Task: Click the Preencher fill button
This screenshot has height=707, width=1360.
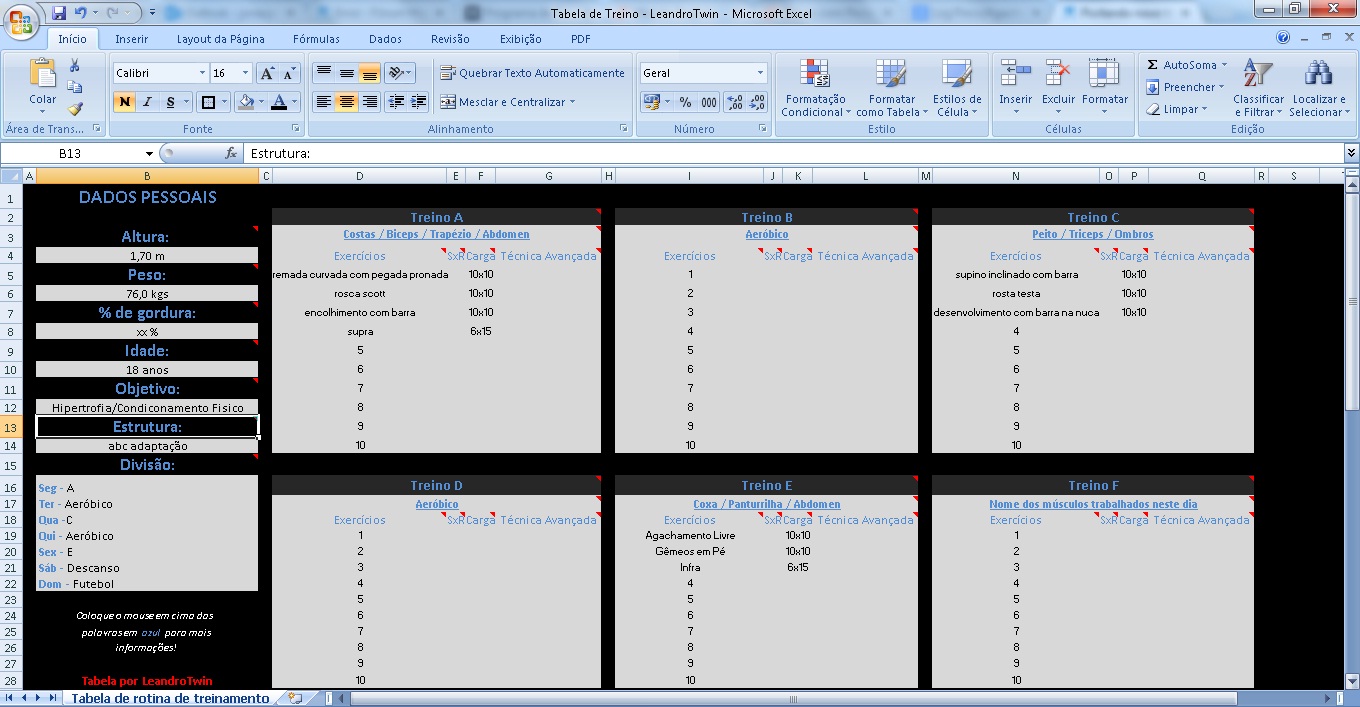Action: (x=1186, y=87)
